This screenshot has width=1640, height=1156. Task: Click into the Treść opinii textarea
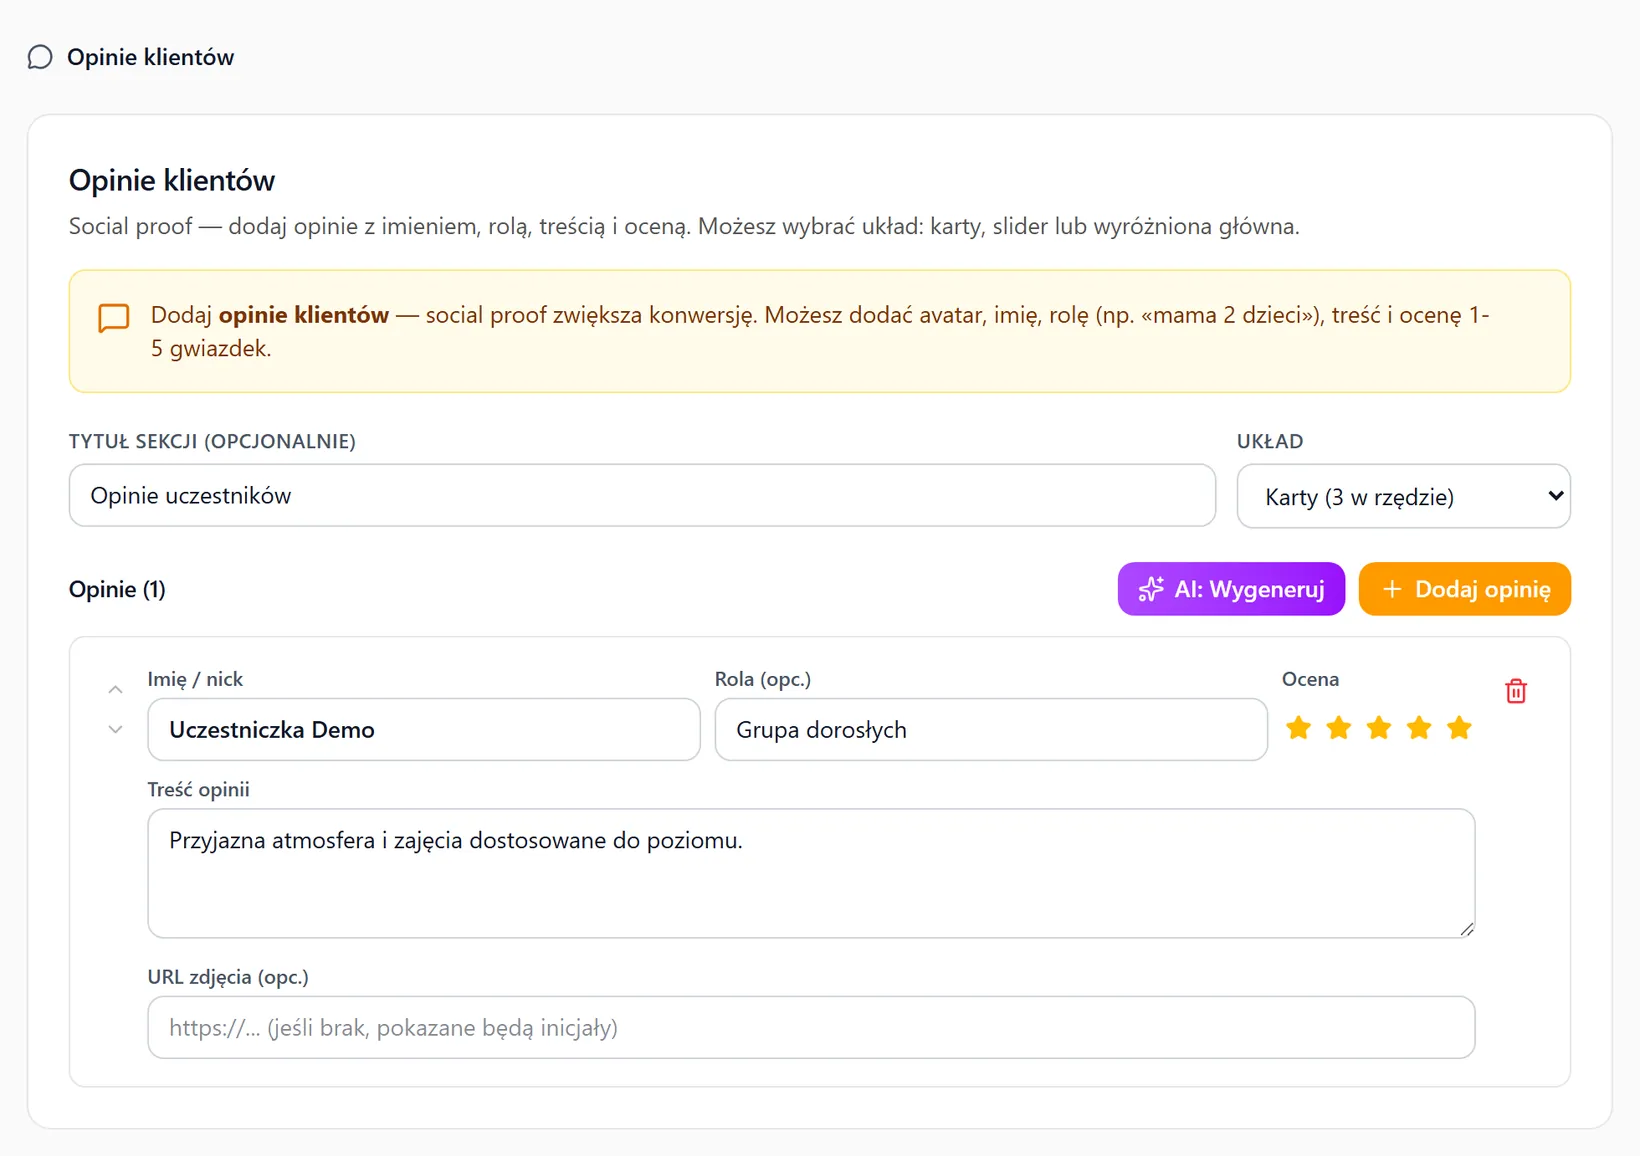(811, 873)
